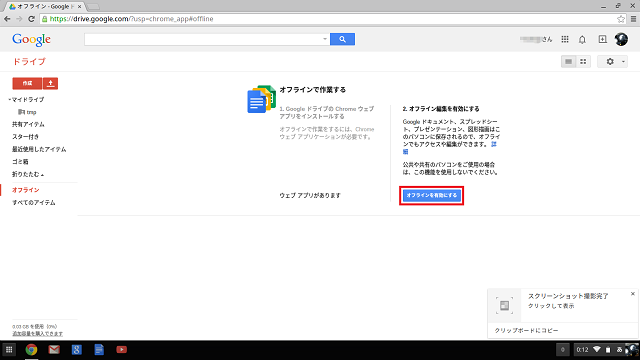The image size is (640, 360).
Task: Open the app launcher grid on the shelf
Action: click(9, 350)
